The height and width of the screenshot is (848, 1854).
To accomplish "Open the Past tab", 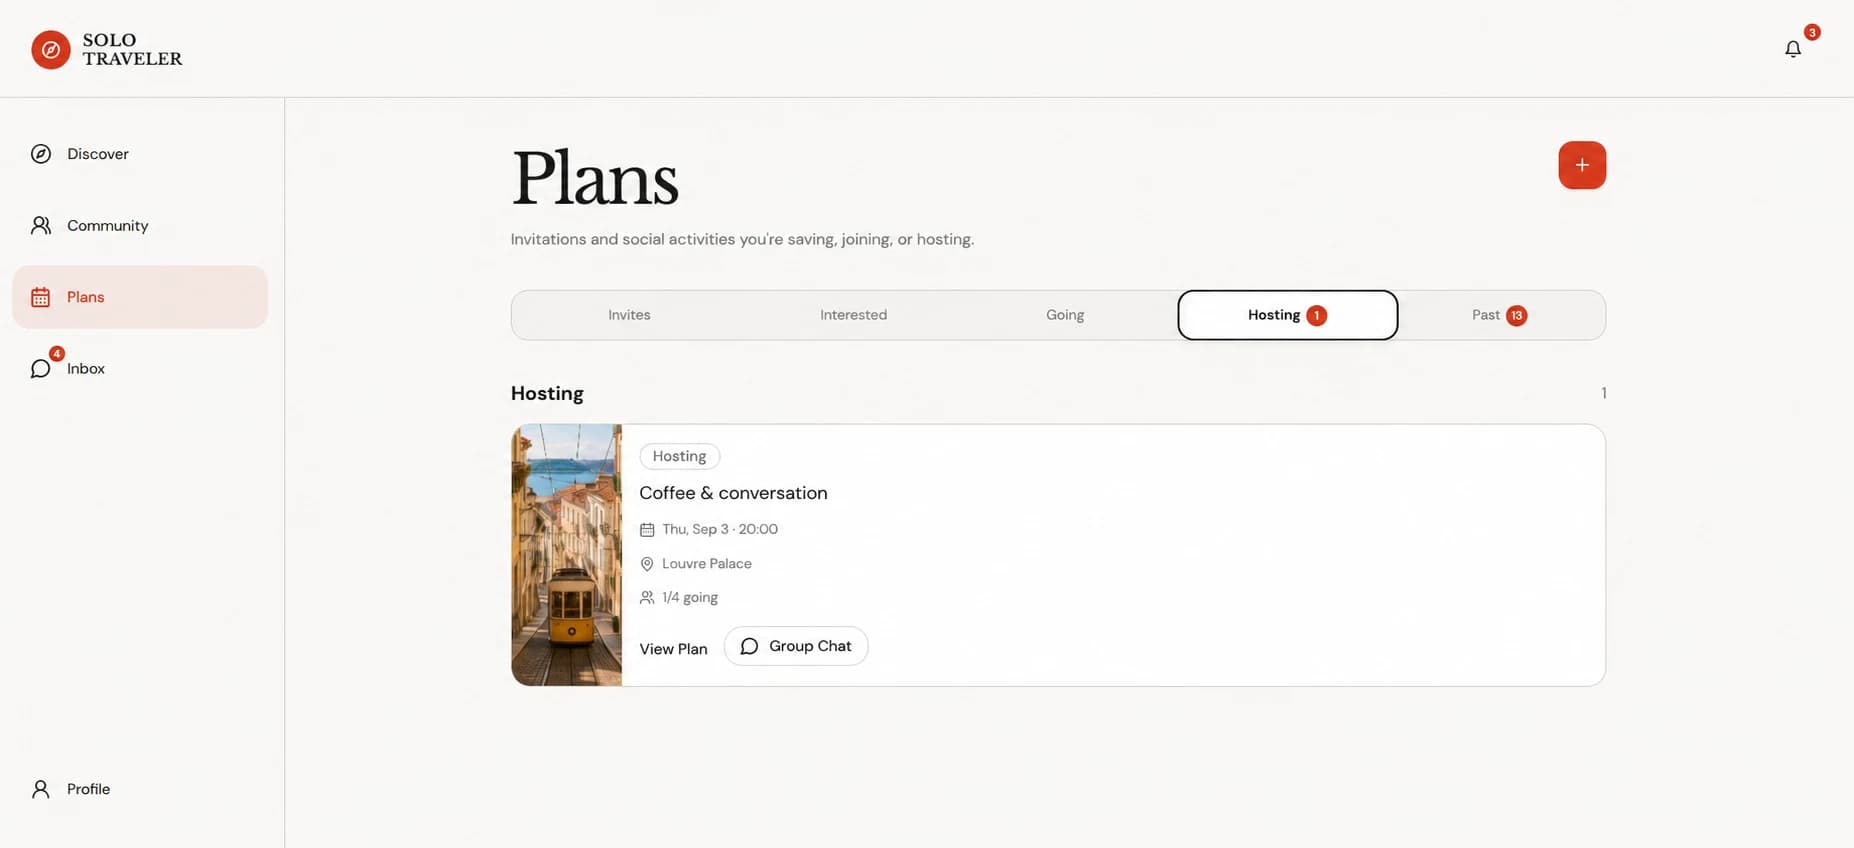I will [1499, 315].
